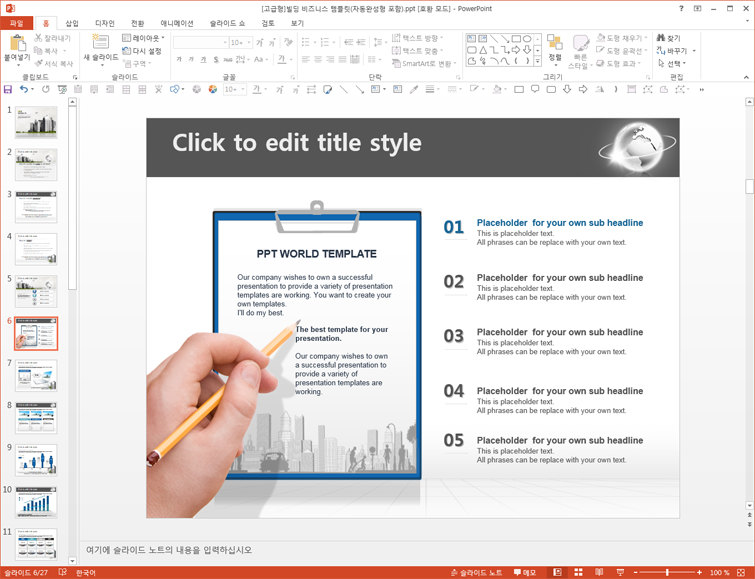Switch to the Review (검토) tab
The width and height of the screenshot is (755, 579).
(x=268, y=23)
